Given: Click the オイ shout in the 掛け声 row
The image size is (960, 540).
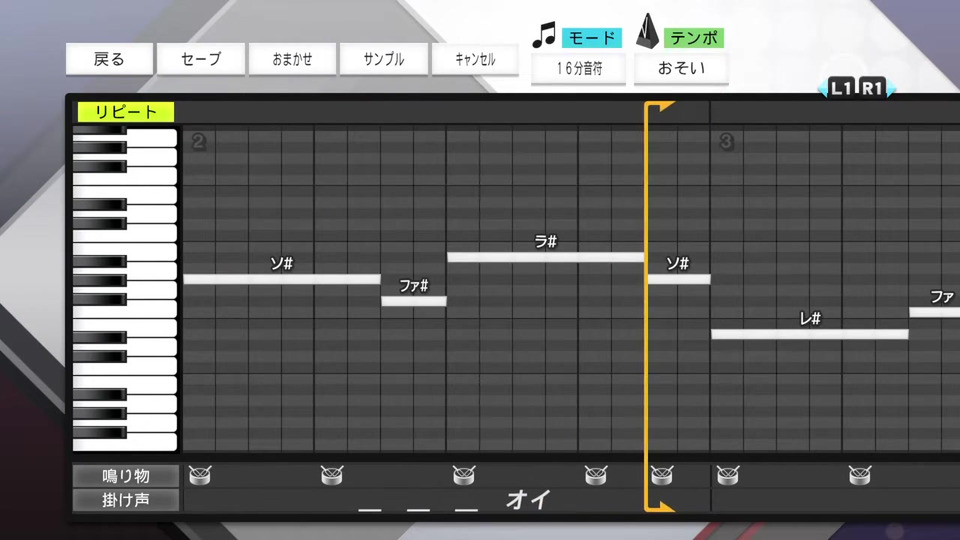Looking at the screenshot, I should click(528, 500).
